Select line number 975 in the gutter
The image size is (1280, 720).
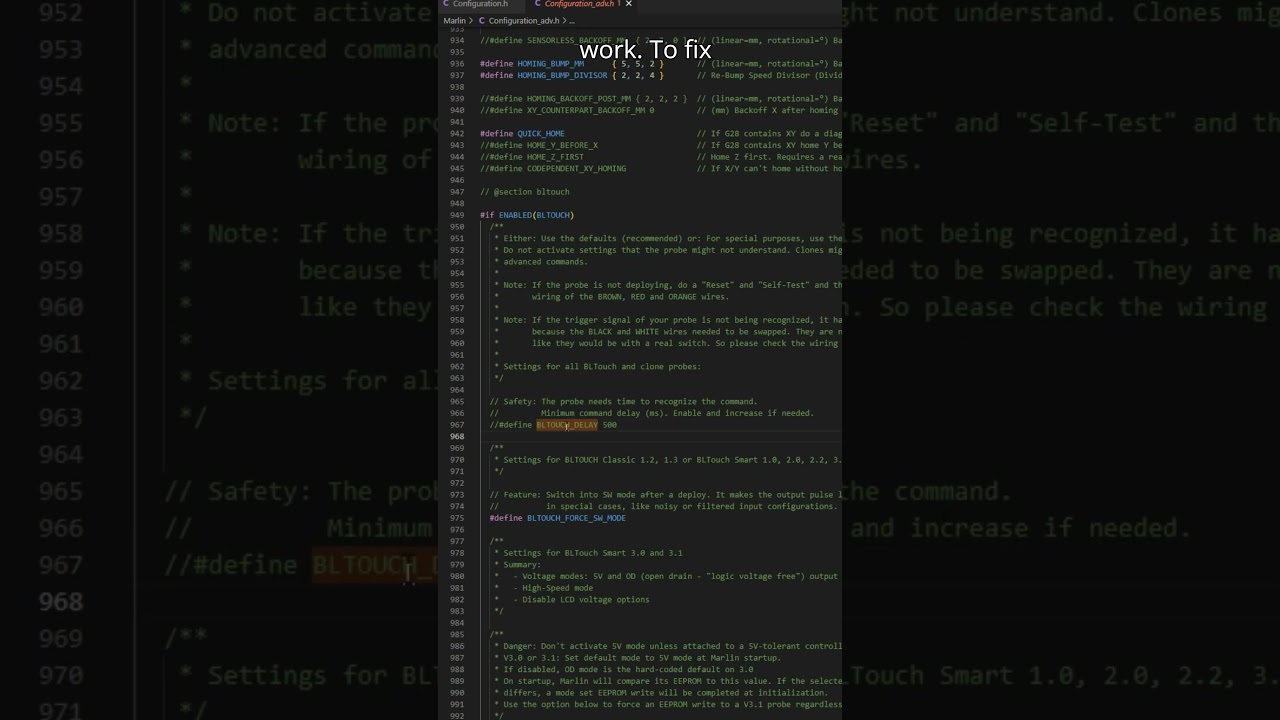[x=457, y=518]
